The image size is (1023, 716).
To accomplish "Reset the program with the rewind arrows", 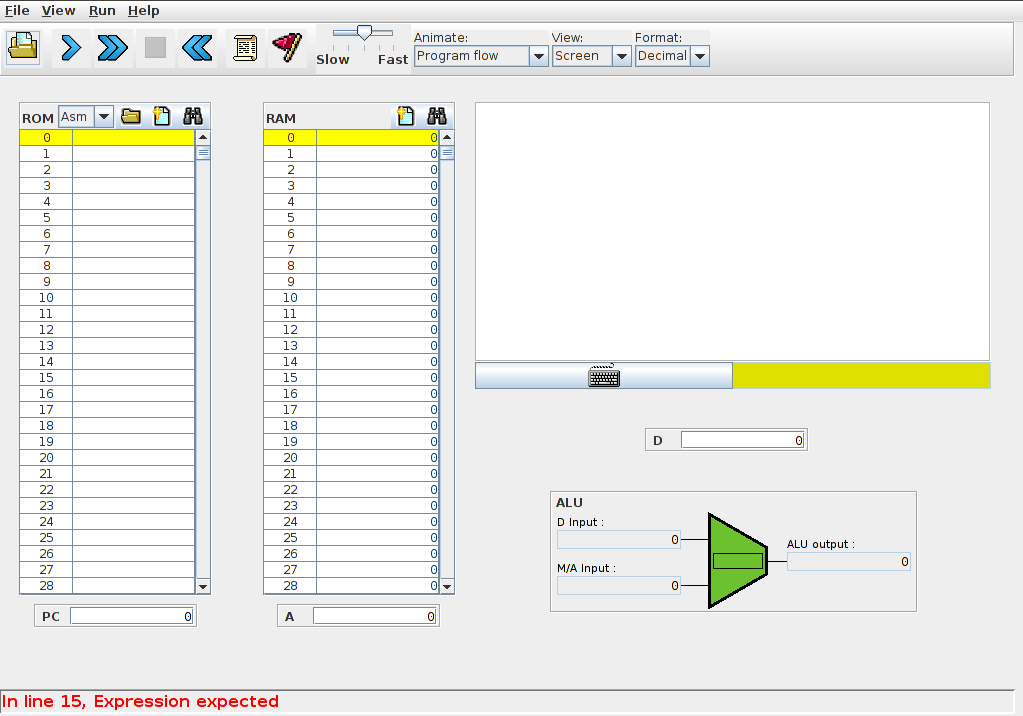I will 197,47.
